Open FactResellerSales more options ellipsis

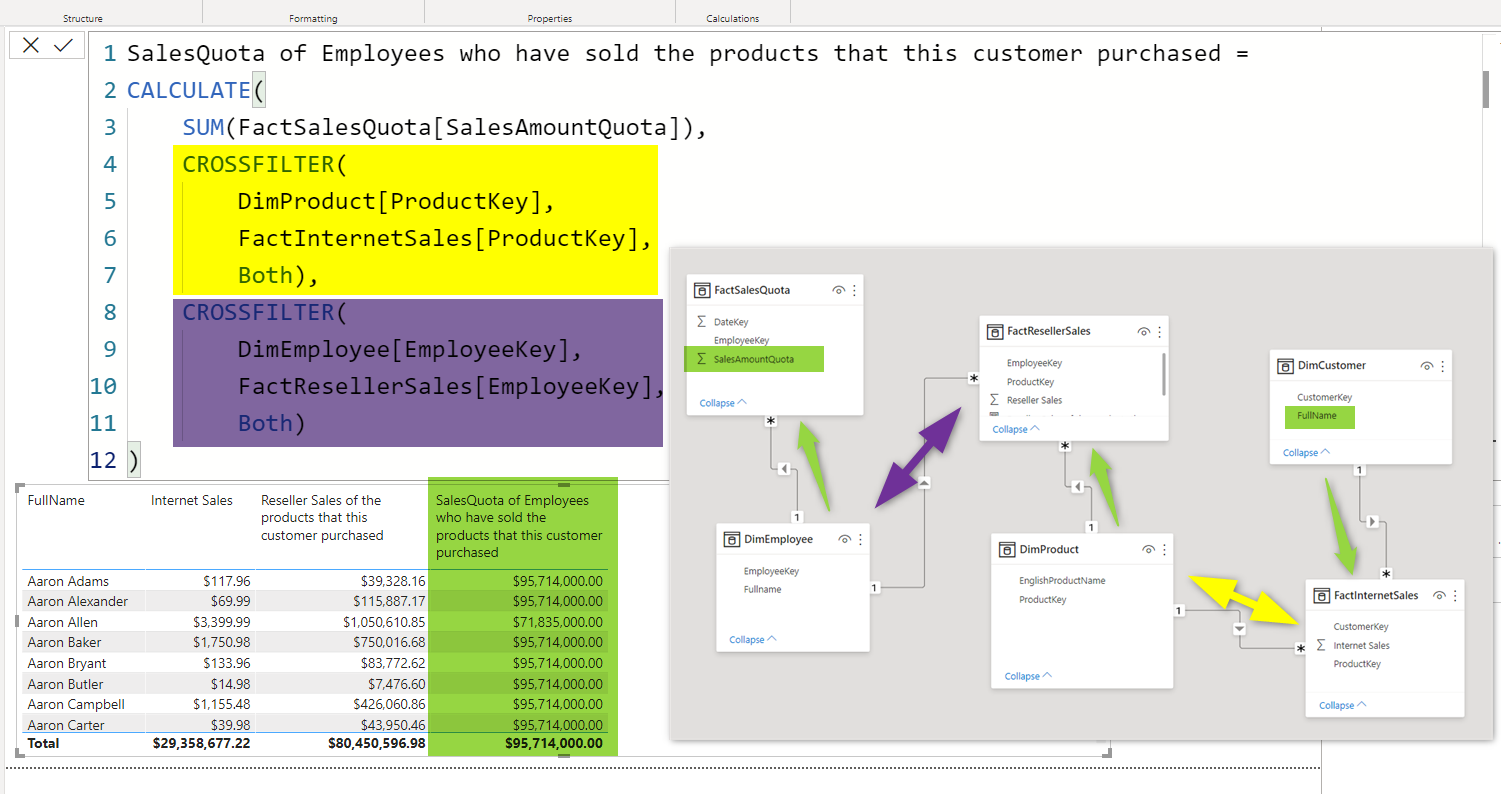[x=1159, y=331]
